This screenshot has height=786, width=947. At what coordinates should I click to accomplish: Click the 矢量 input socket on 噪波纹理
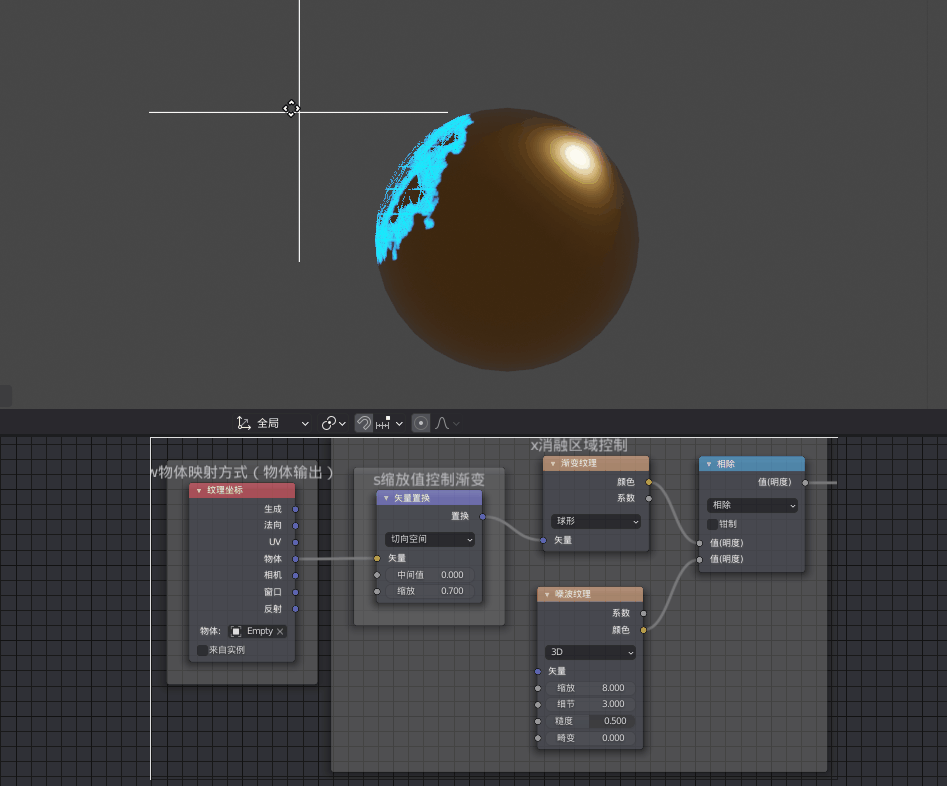538,671
